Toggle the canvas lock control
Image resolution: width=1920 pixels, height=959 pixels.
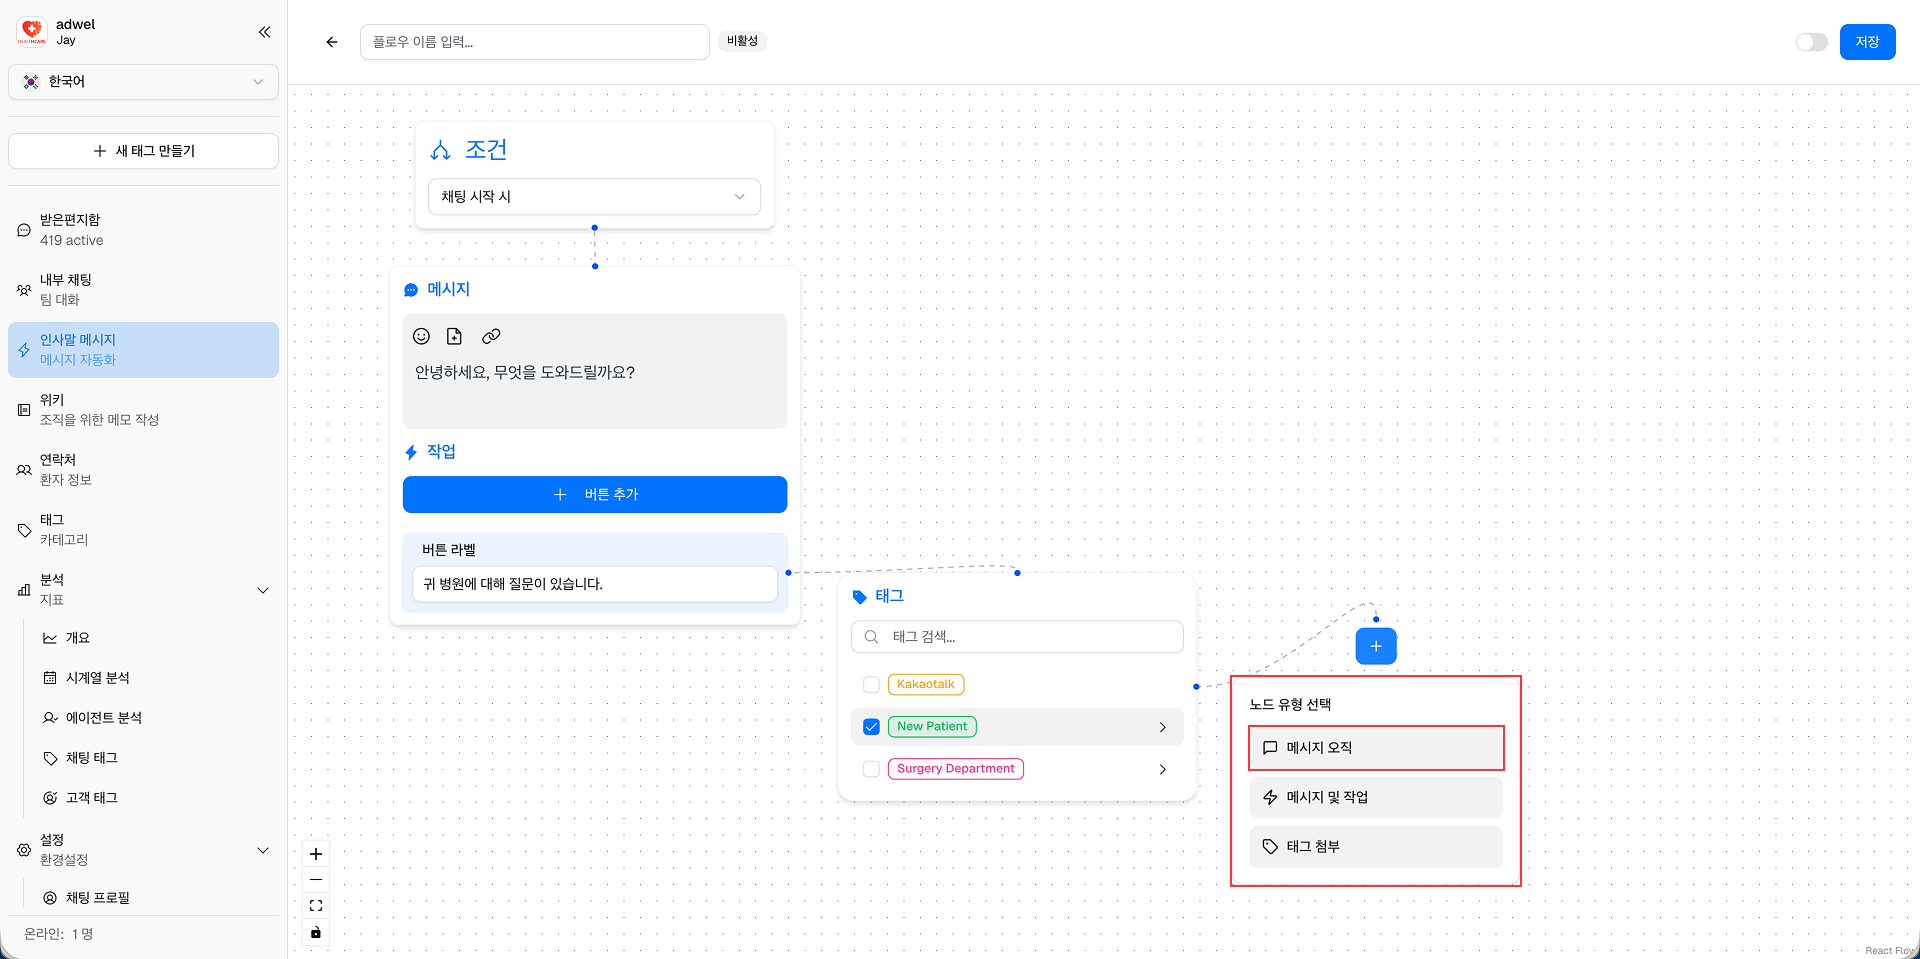point(316,933)
